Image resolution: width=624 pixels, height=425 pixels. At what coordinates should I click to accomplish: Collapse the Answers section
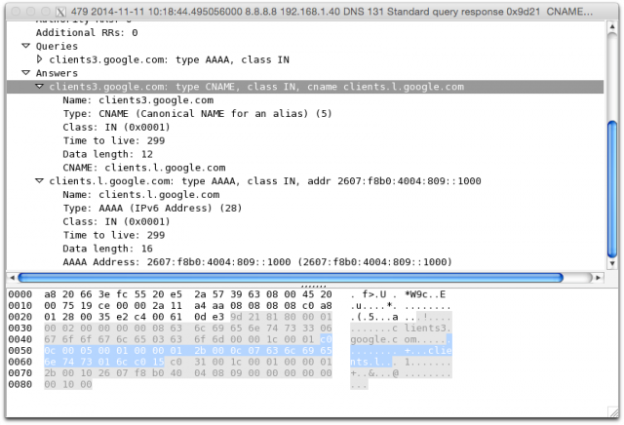pyautogui.click(x=26, y=73)
